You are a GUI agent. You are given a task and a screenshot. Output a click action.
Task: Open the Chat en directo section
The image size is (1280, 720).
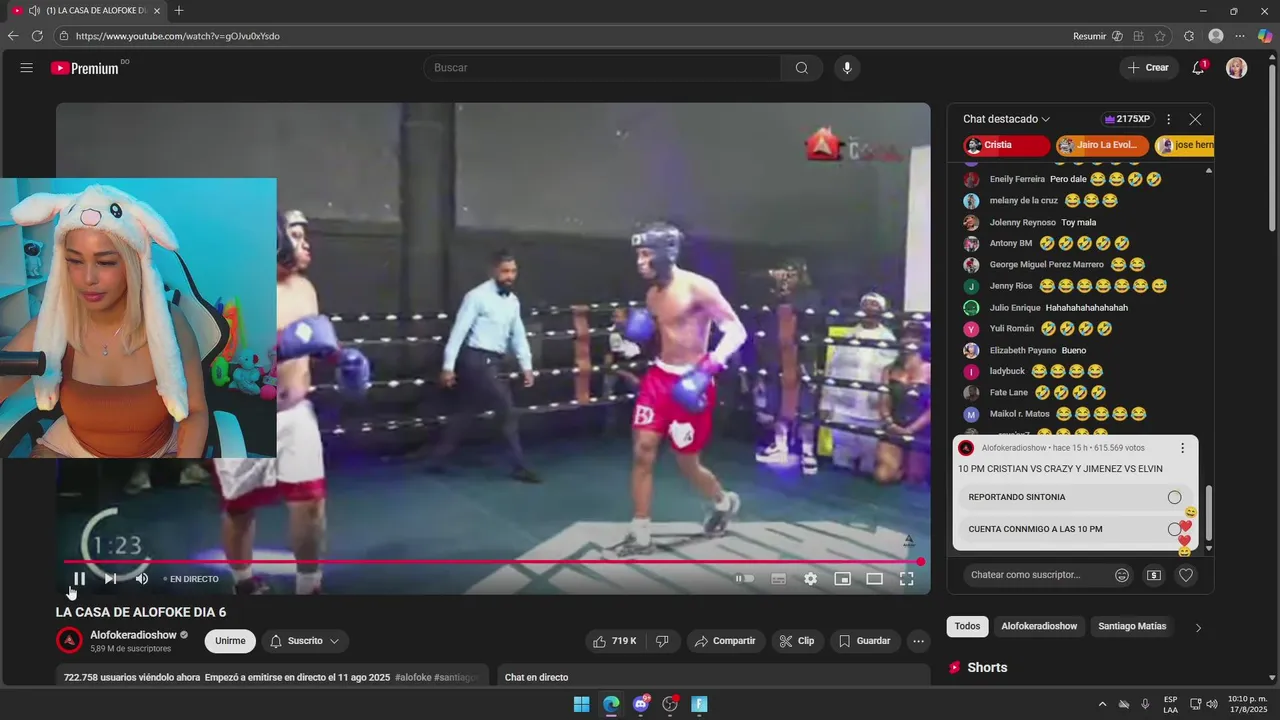[x=714, y=677]
